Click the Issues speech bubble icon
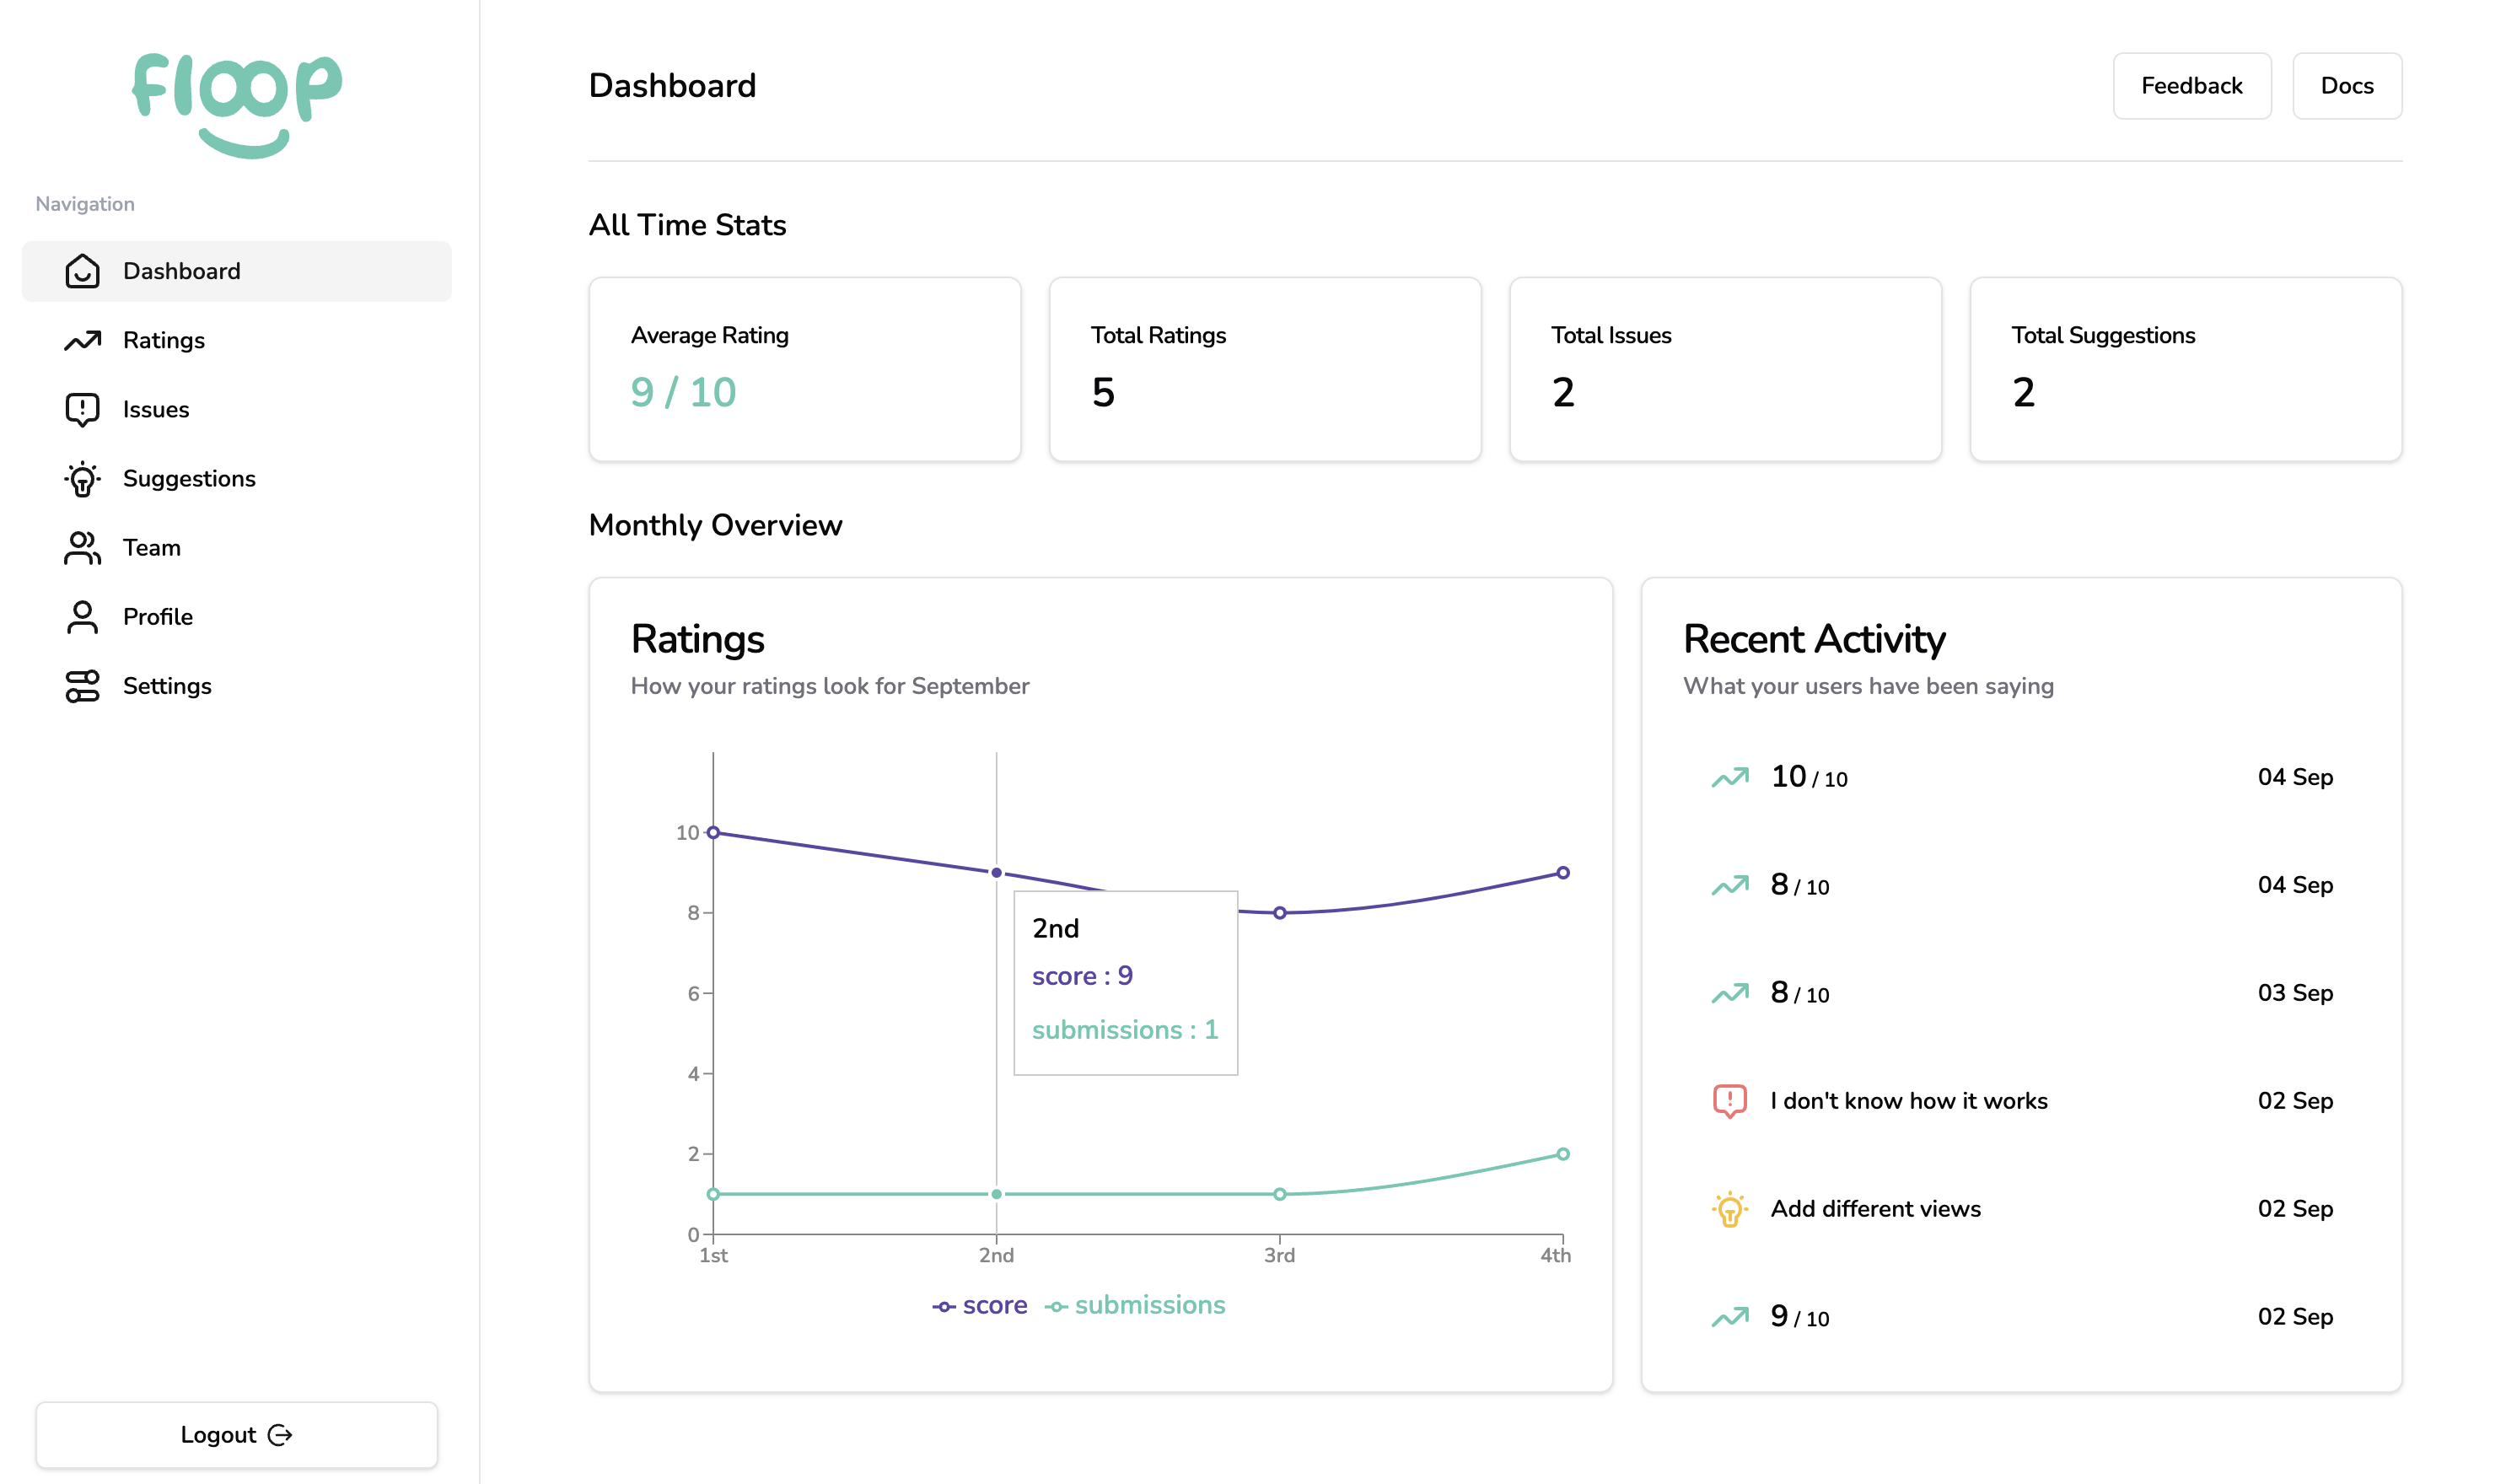2506x1484 pixels. point(82,409)
